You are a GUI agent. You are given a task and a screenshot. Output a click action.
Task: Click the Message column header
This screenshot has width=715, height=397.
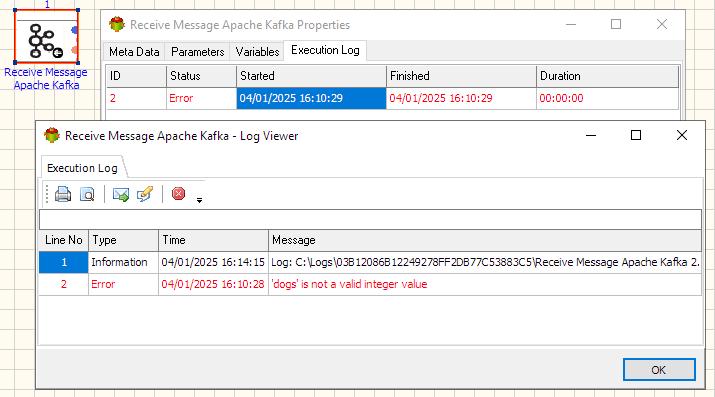coord(485,240)
